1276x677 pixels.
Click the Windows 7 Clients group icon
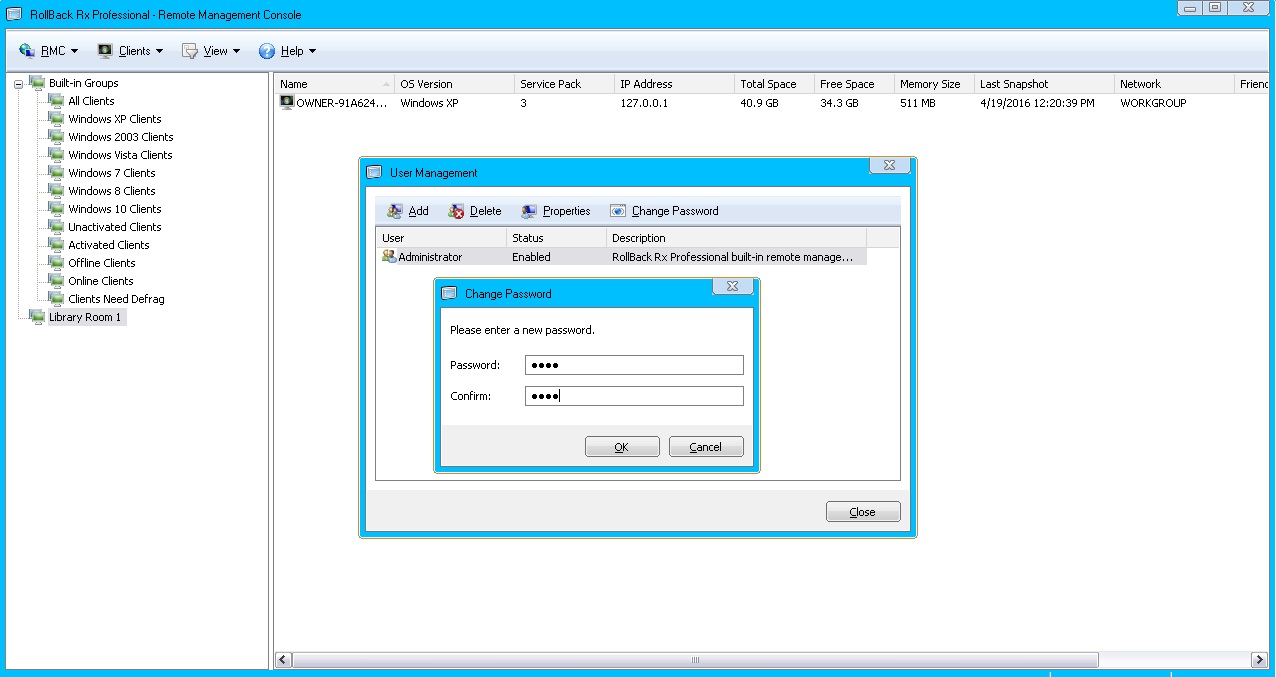(x=56, y=173)
